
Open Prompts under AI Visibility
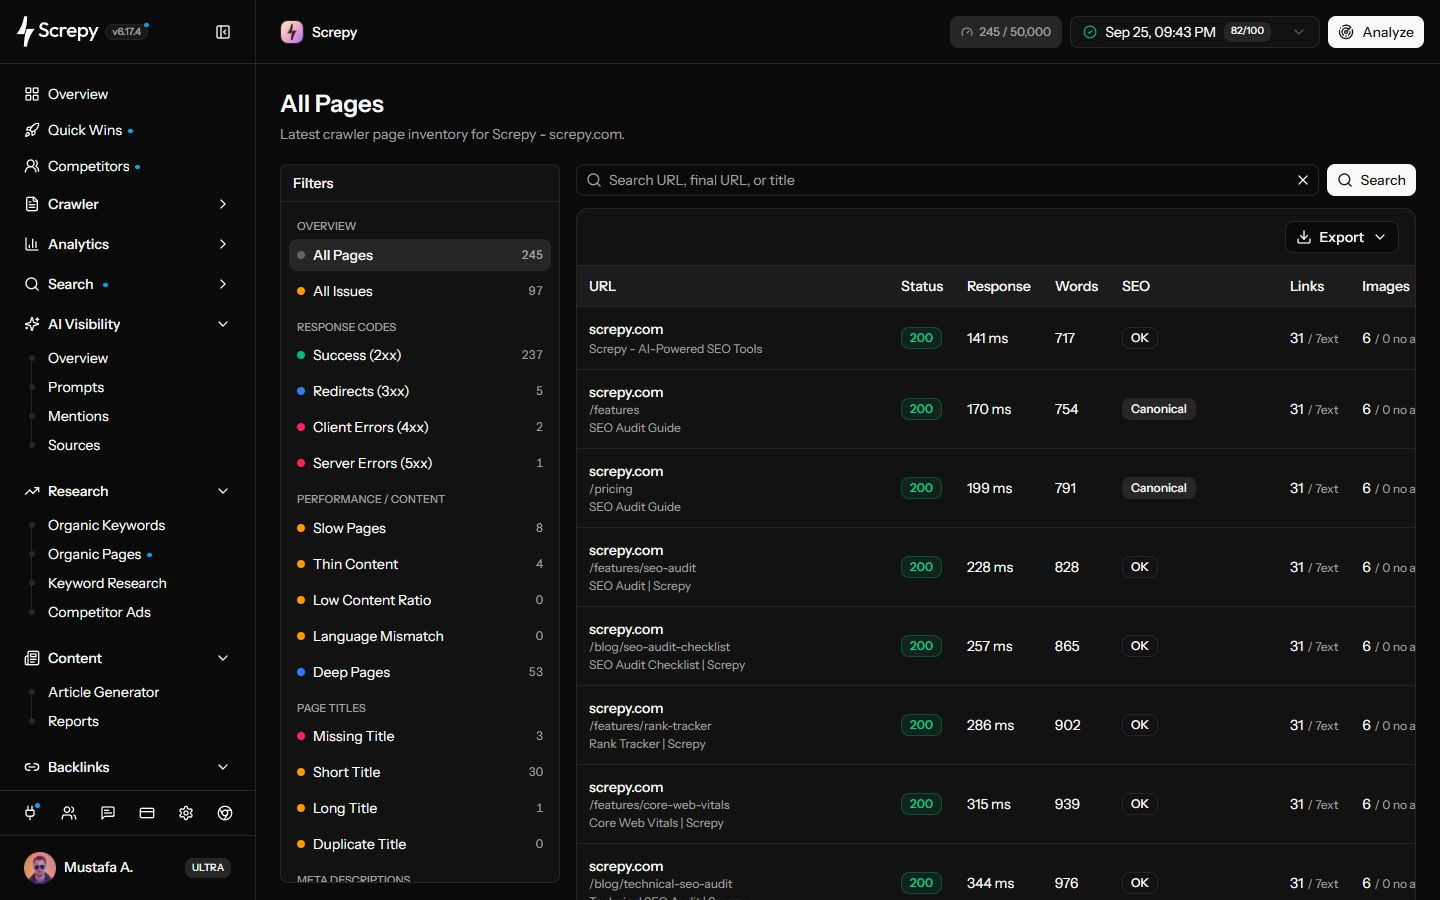pos(76,387)
